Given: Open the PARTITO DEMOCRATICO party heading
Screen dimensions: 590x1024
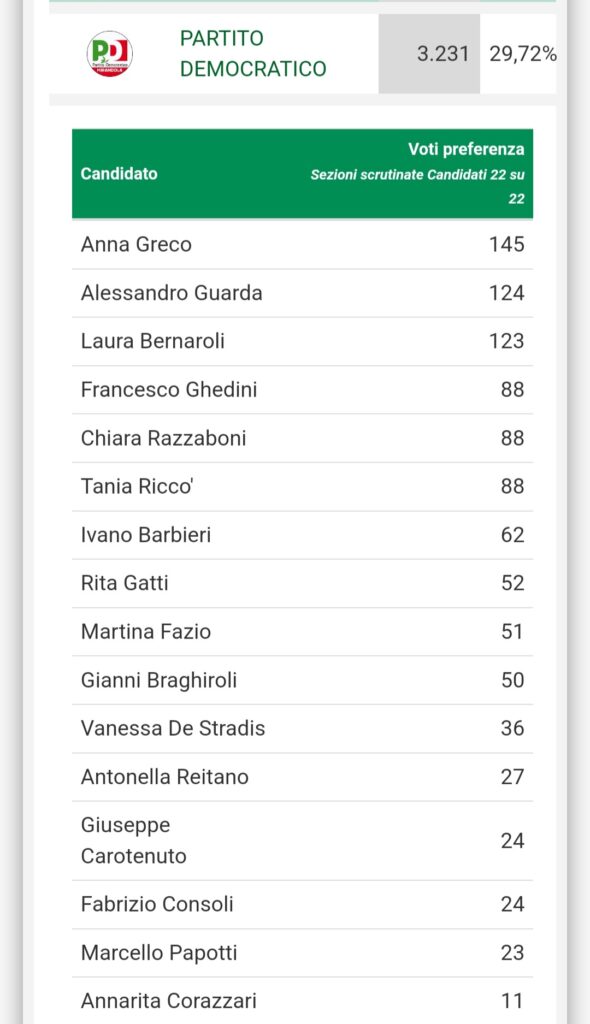Looking at the screenshot, I should [253, 54].
